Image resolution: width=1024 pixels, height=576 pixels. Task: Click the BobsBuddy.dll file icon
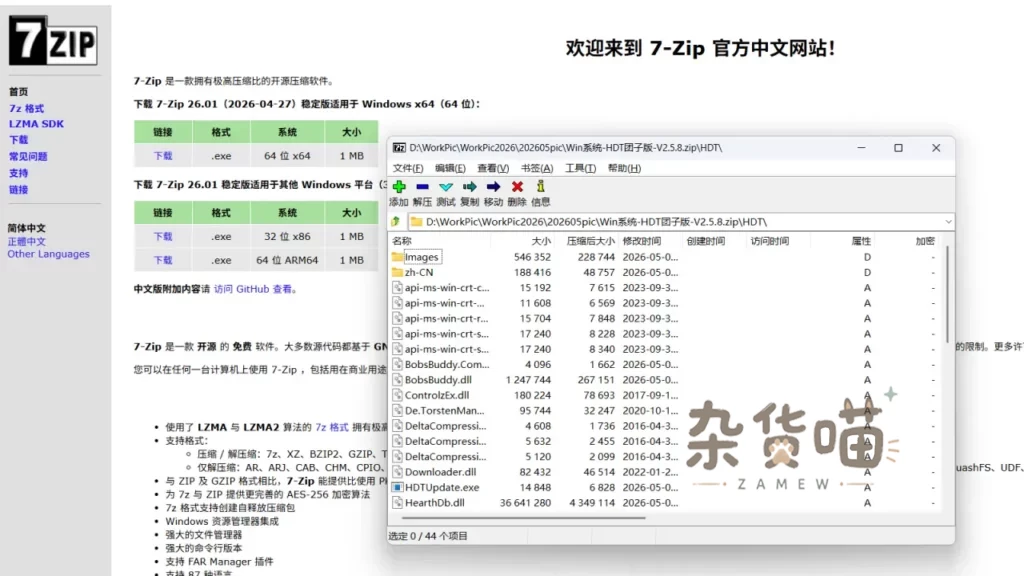pos(397,380)
